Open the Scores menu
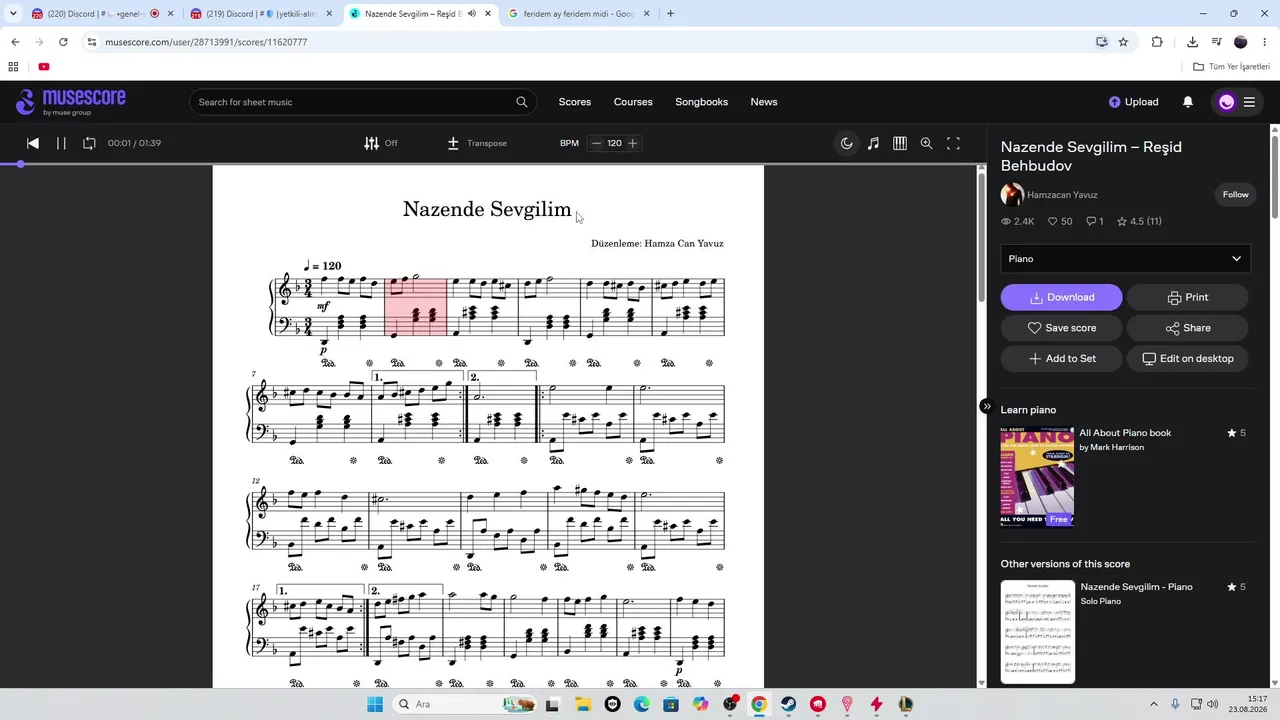Screen dimensions: 1280x720 [575, 102]
